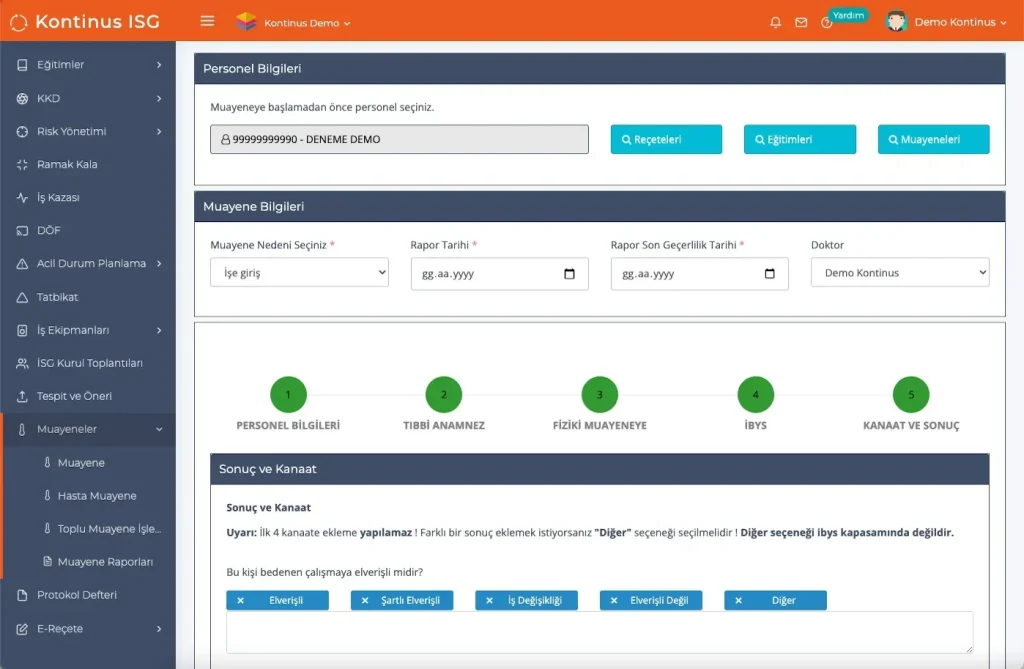The height and width of the screenshot is (669, 1024).
Task: Open the Doktor dropdown
Action: pyautogui.click(x=900, y=272)
